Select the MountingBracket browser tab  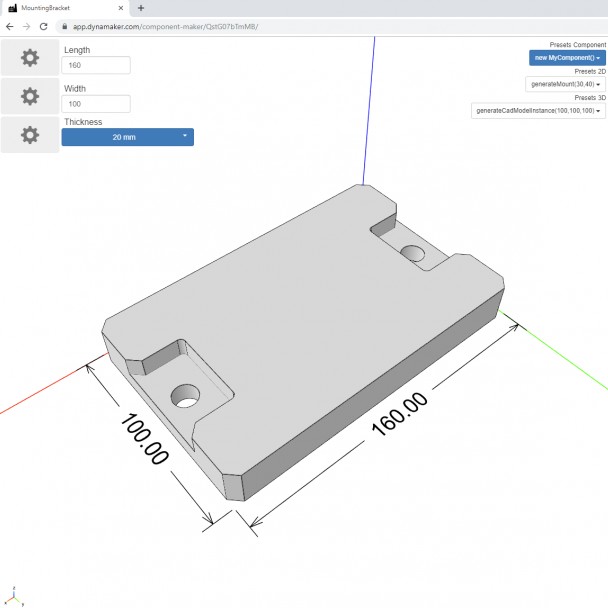tap(60, 8)
